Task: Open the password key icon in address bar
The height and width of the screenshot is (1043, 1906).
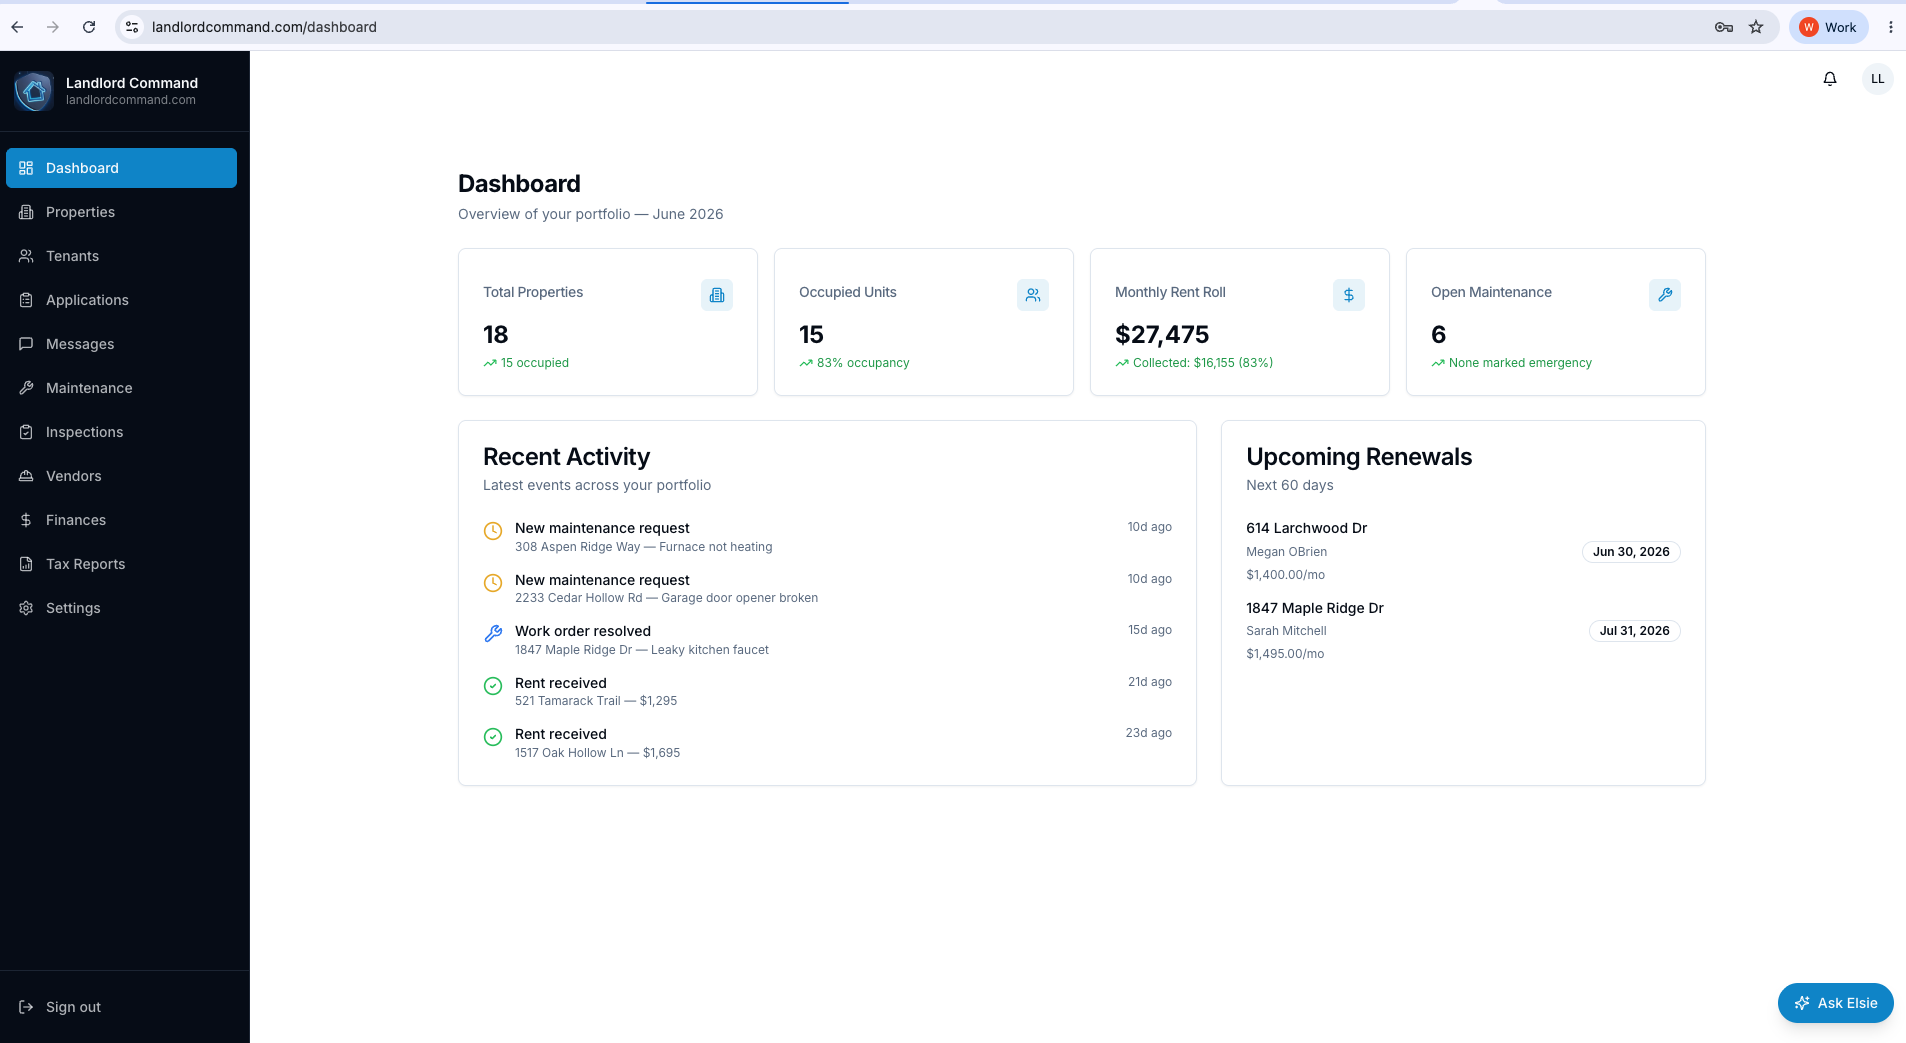Action: tap(1723, 27)
